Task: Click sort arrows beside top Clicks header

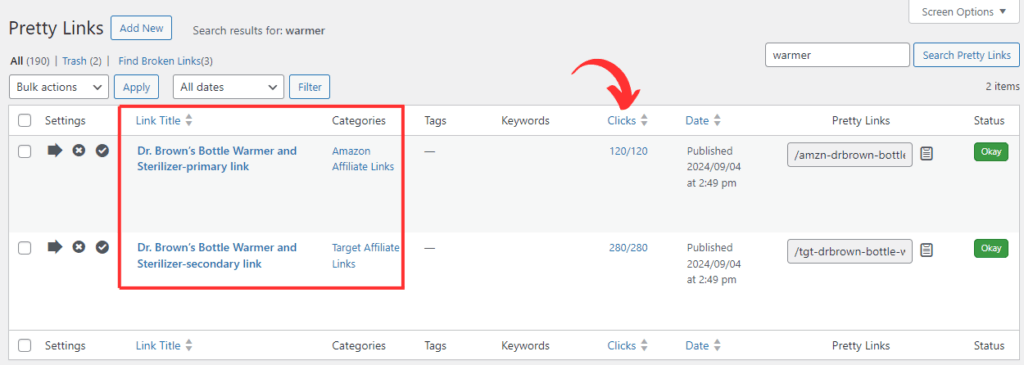Action: pyautogui.click(x=643, y=120)
